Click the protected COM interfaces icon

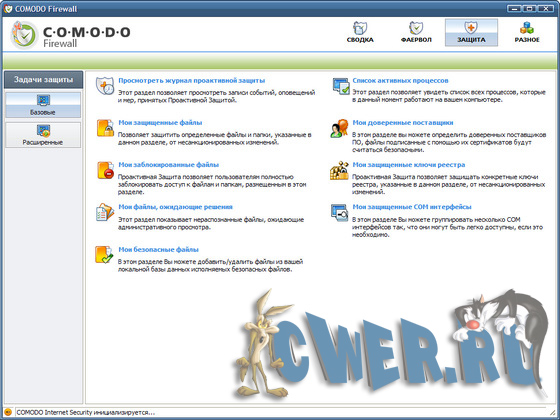pos(339,212)
